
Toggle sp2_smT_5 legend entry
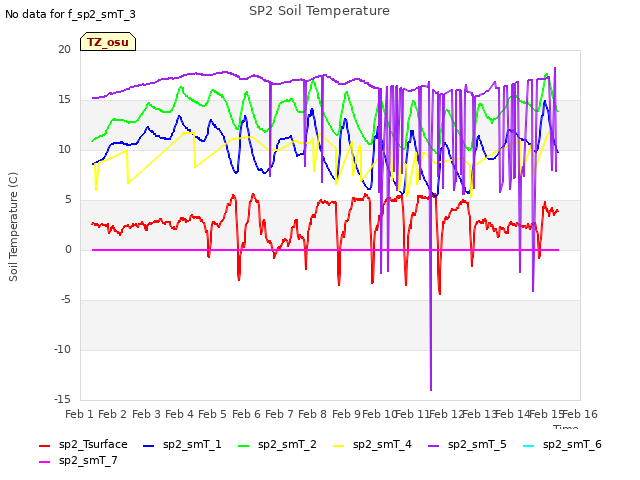point(467,444)
